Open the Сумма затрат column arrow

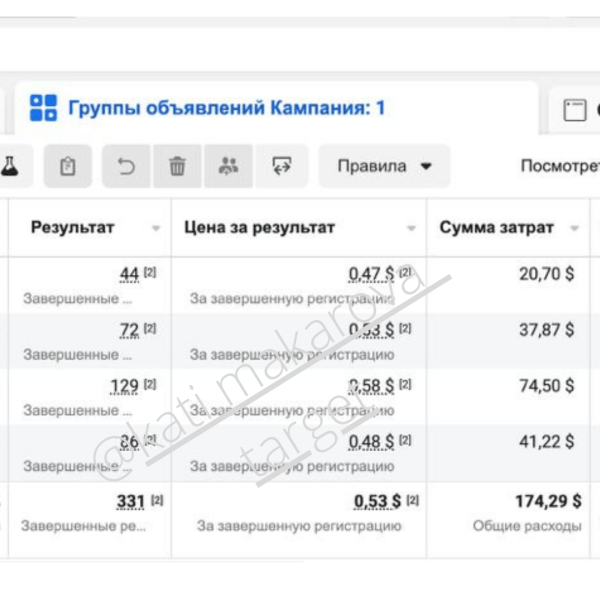coord(574,228)
